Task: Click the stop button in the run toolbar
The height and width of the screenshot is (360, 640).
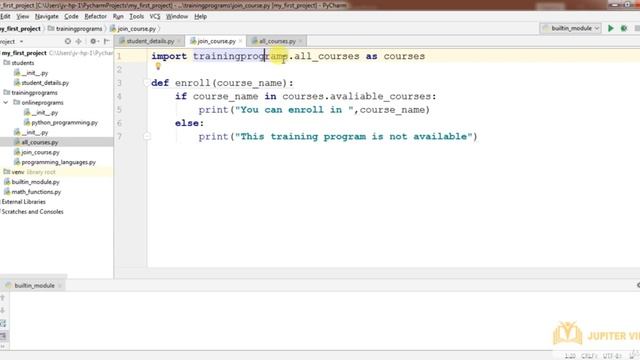Action: tap(637, 28)
